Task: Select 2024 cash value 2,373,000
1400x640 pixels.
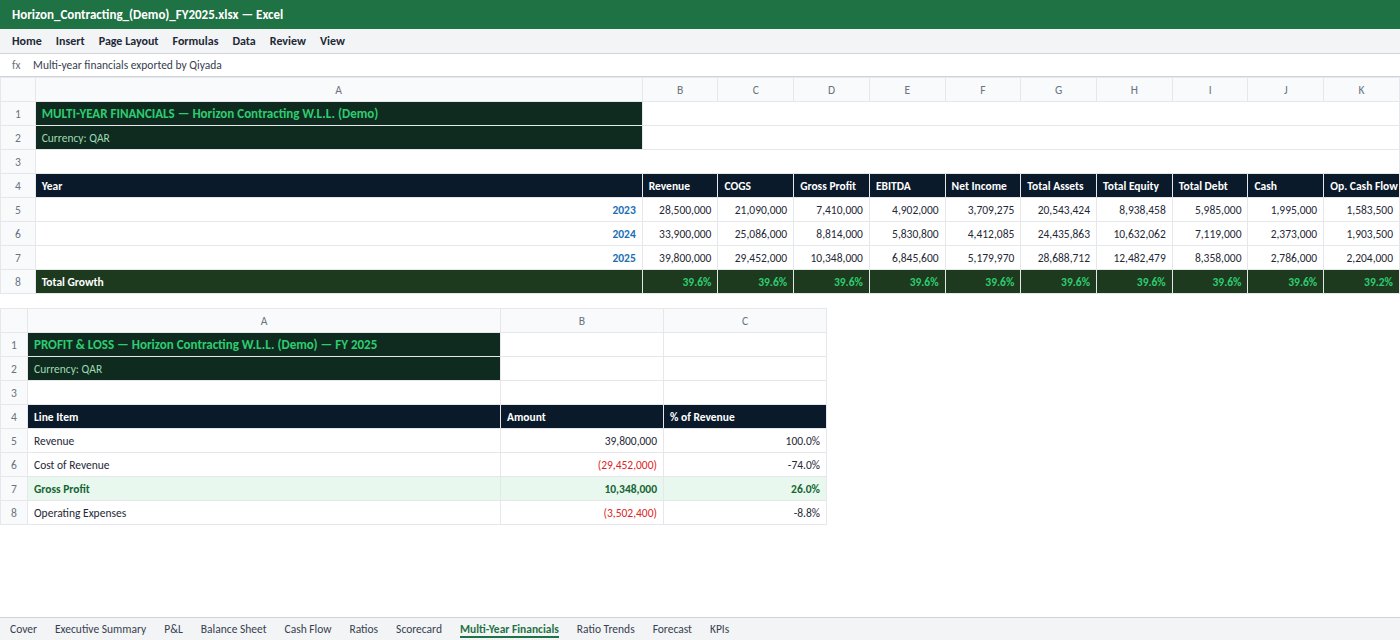Action: point(1286,234)
